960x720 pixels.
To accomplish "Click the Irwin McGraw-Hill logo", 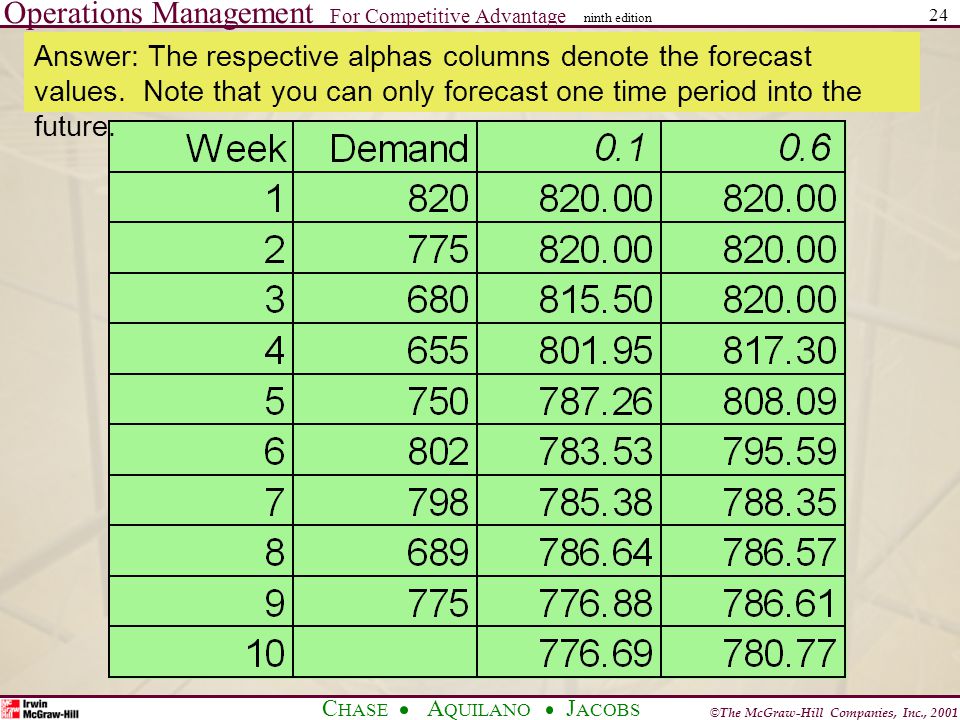I will (x=40, y=709).
